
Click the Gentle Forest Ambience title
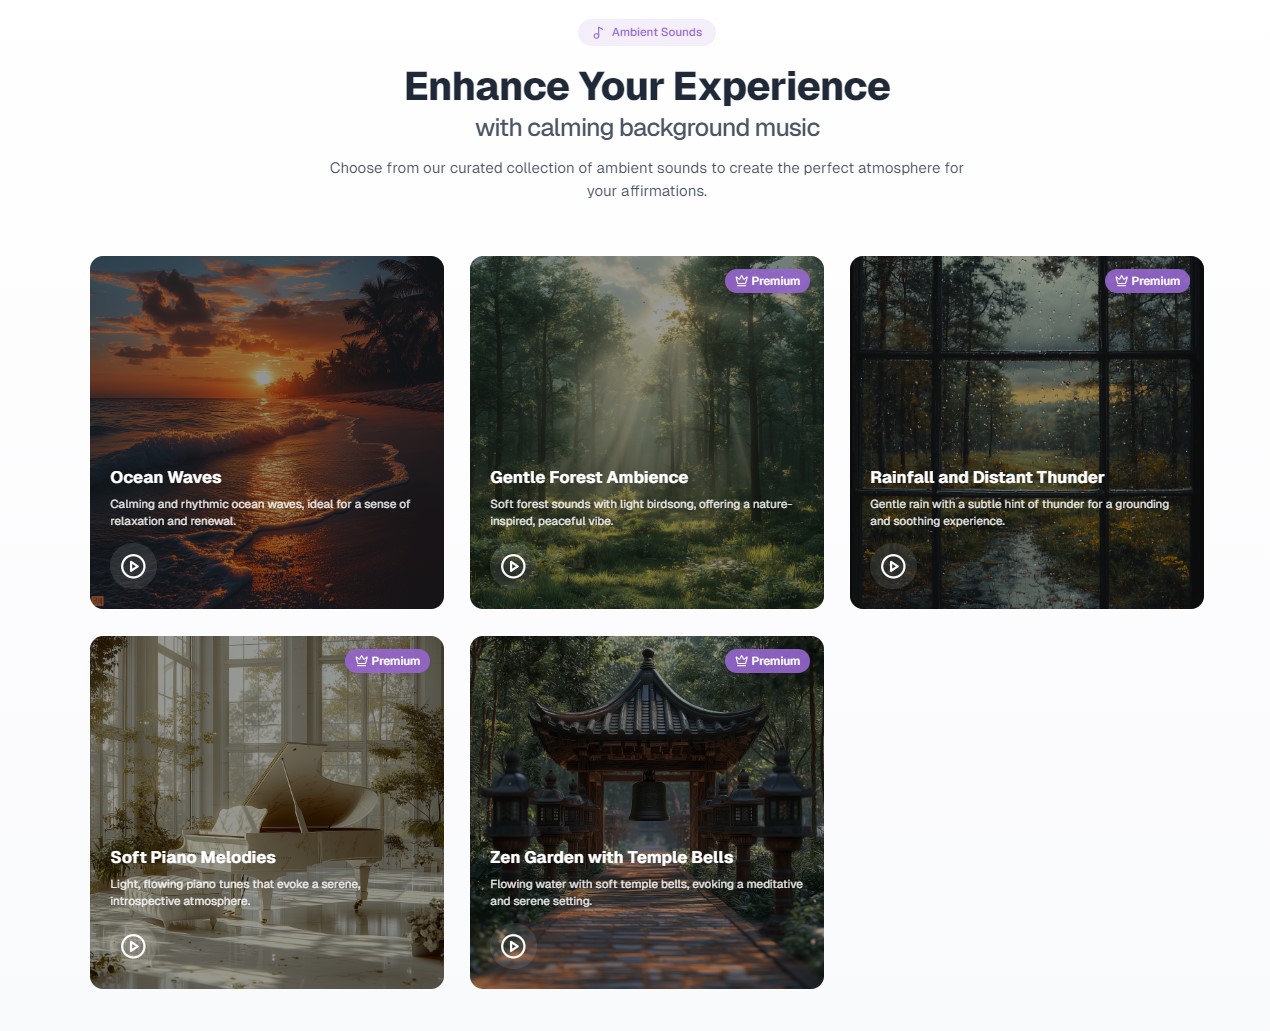point(588,478)
